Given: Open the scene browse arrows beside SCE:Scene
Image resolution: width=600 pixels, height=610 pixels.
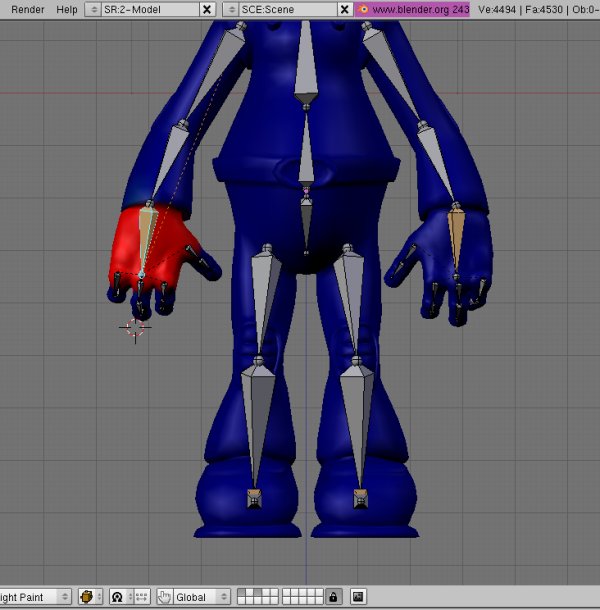Looking at the screenshot, I should tap(231, 9).
